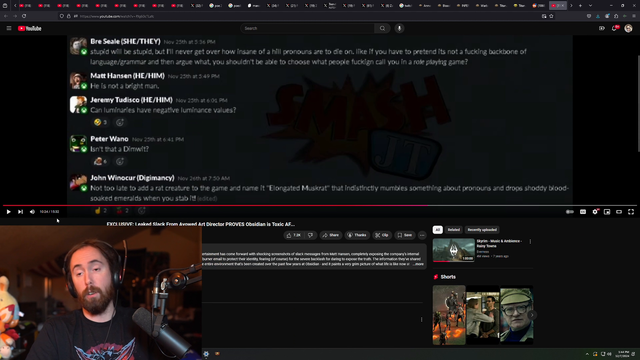The image size is (640, 360).
Task: Expand description with ...more
Action: [418, 264]
